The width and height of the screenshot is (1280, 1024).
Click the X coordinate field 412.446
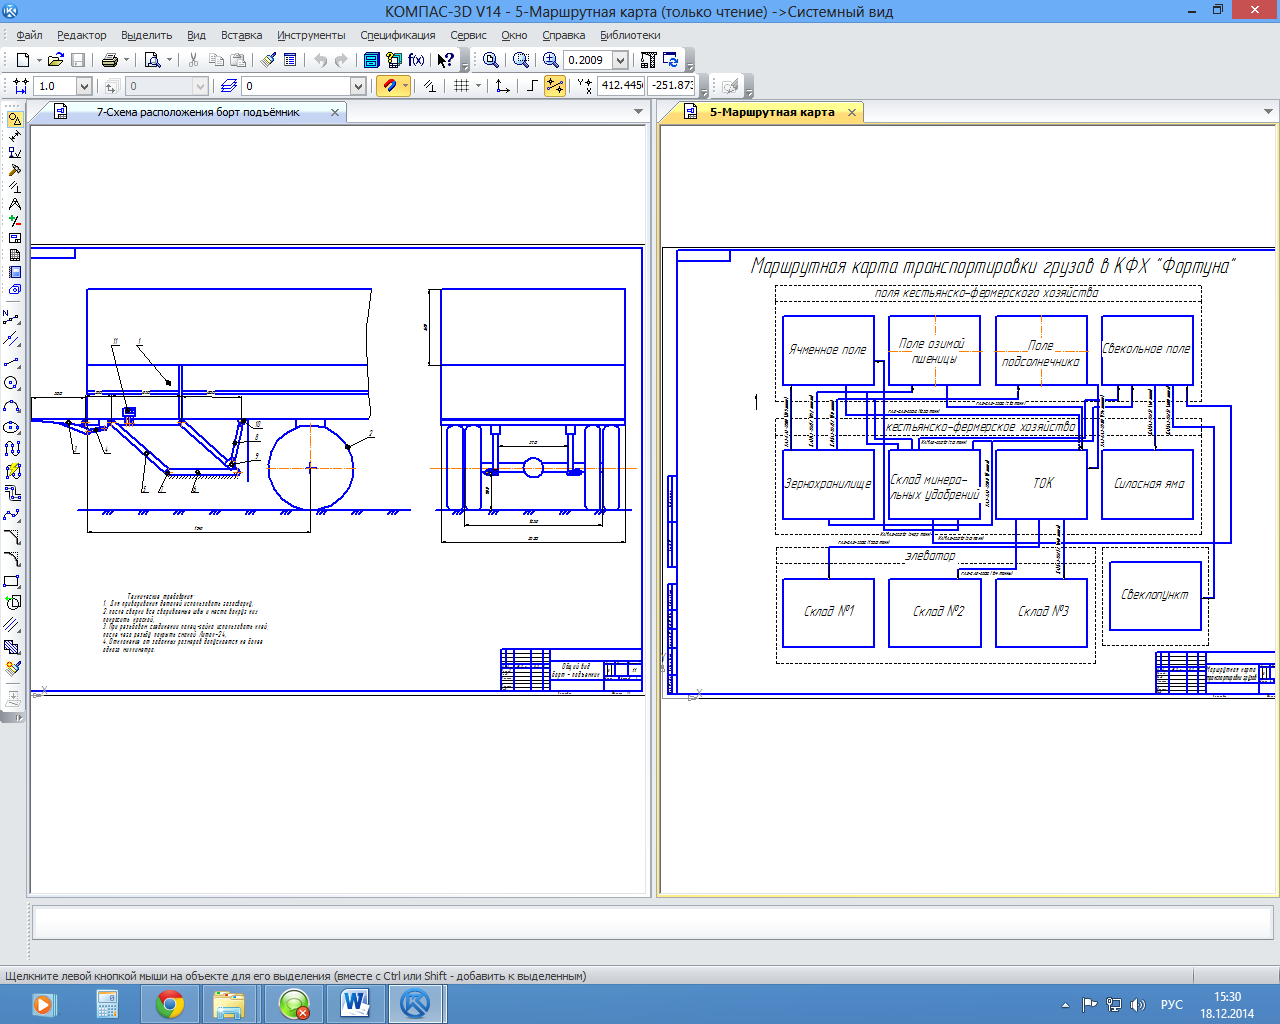click(621, 86)
